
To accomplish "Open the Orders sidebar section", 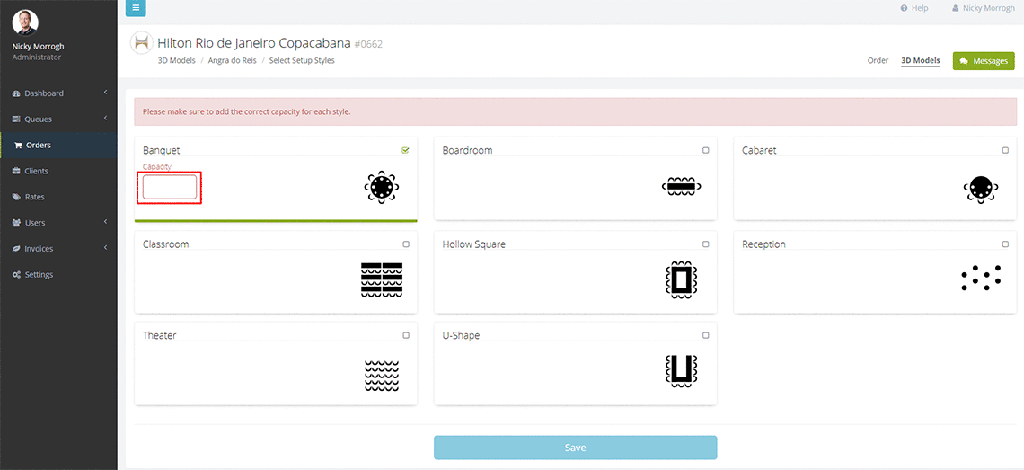I will 59,145.
